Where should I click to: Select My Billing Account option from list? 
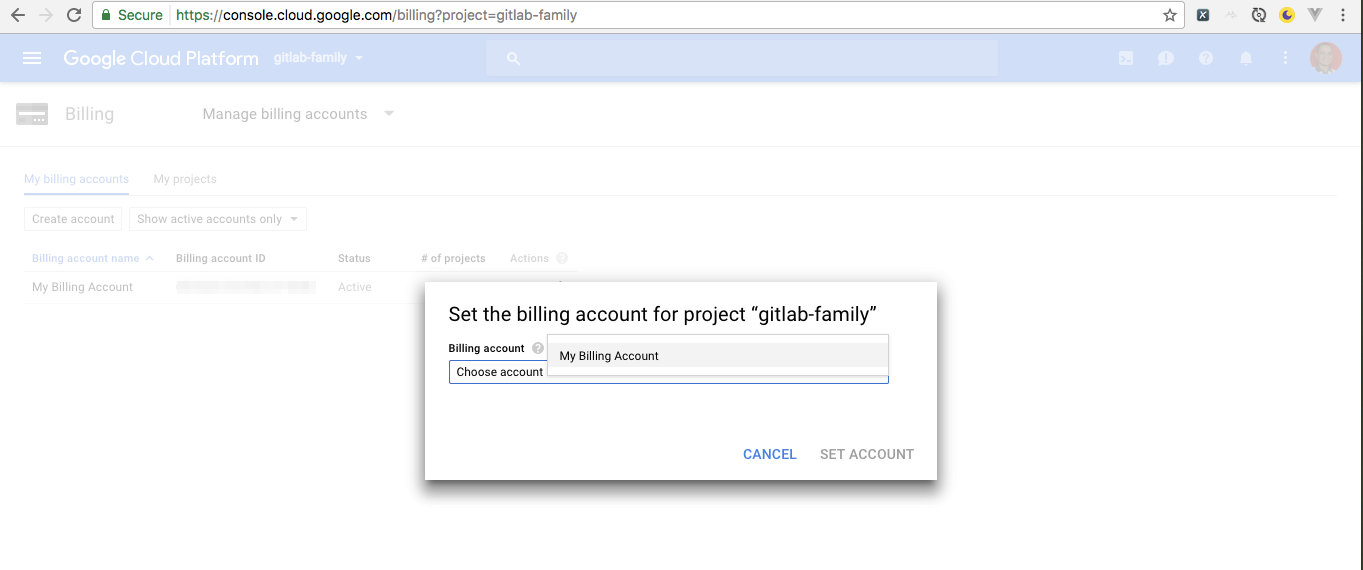tap(717, 356)
